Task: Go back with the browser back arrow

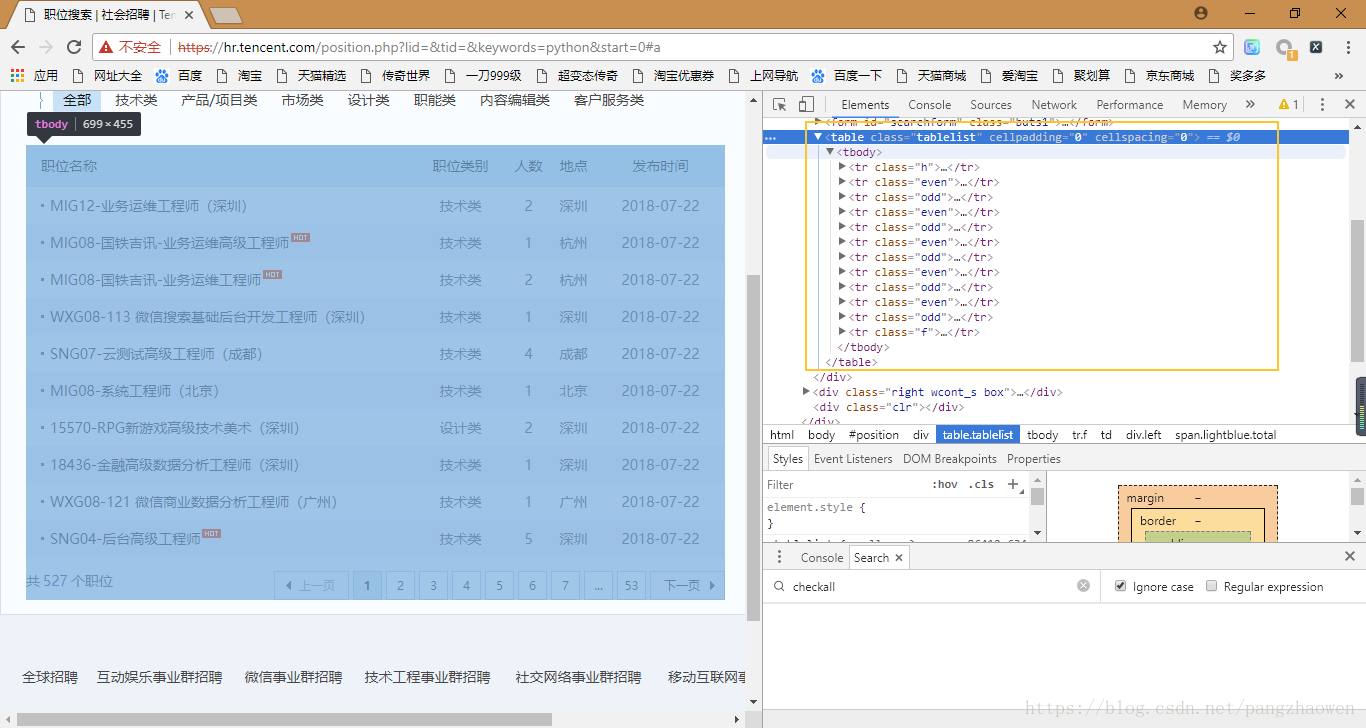Action: click(x=18, y=47)
